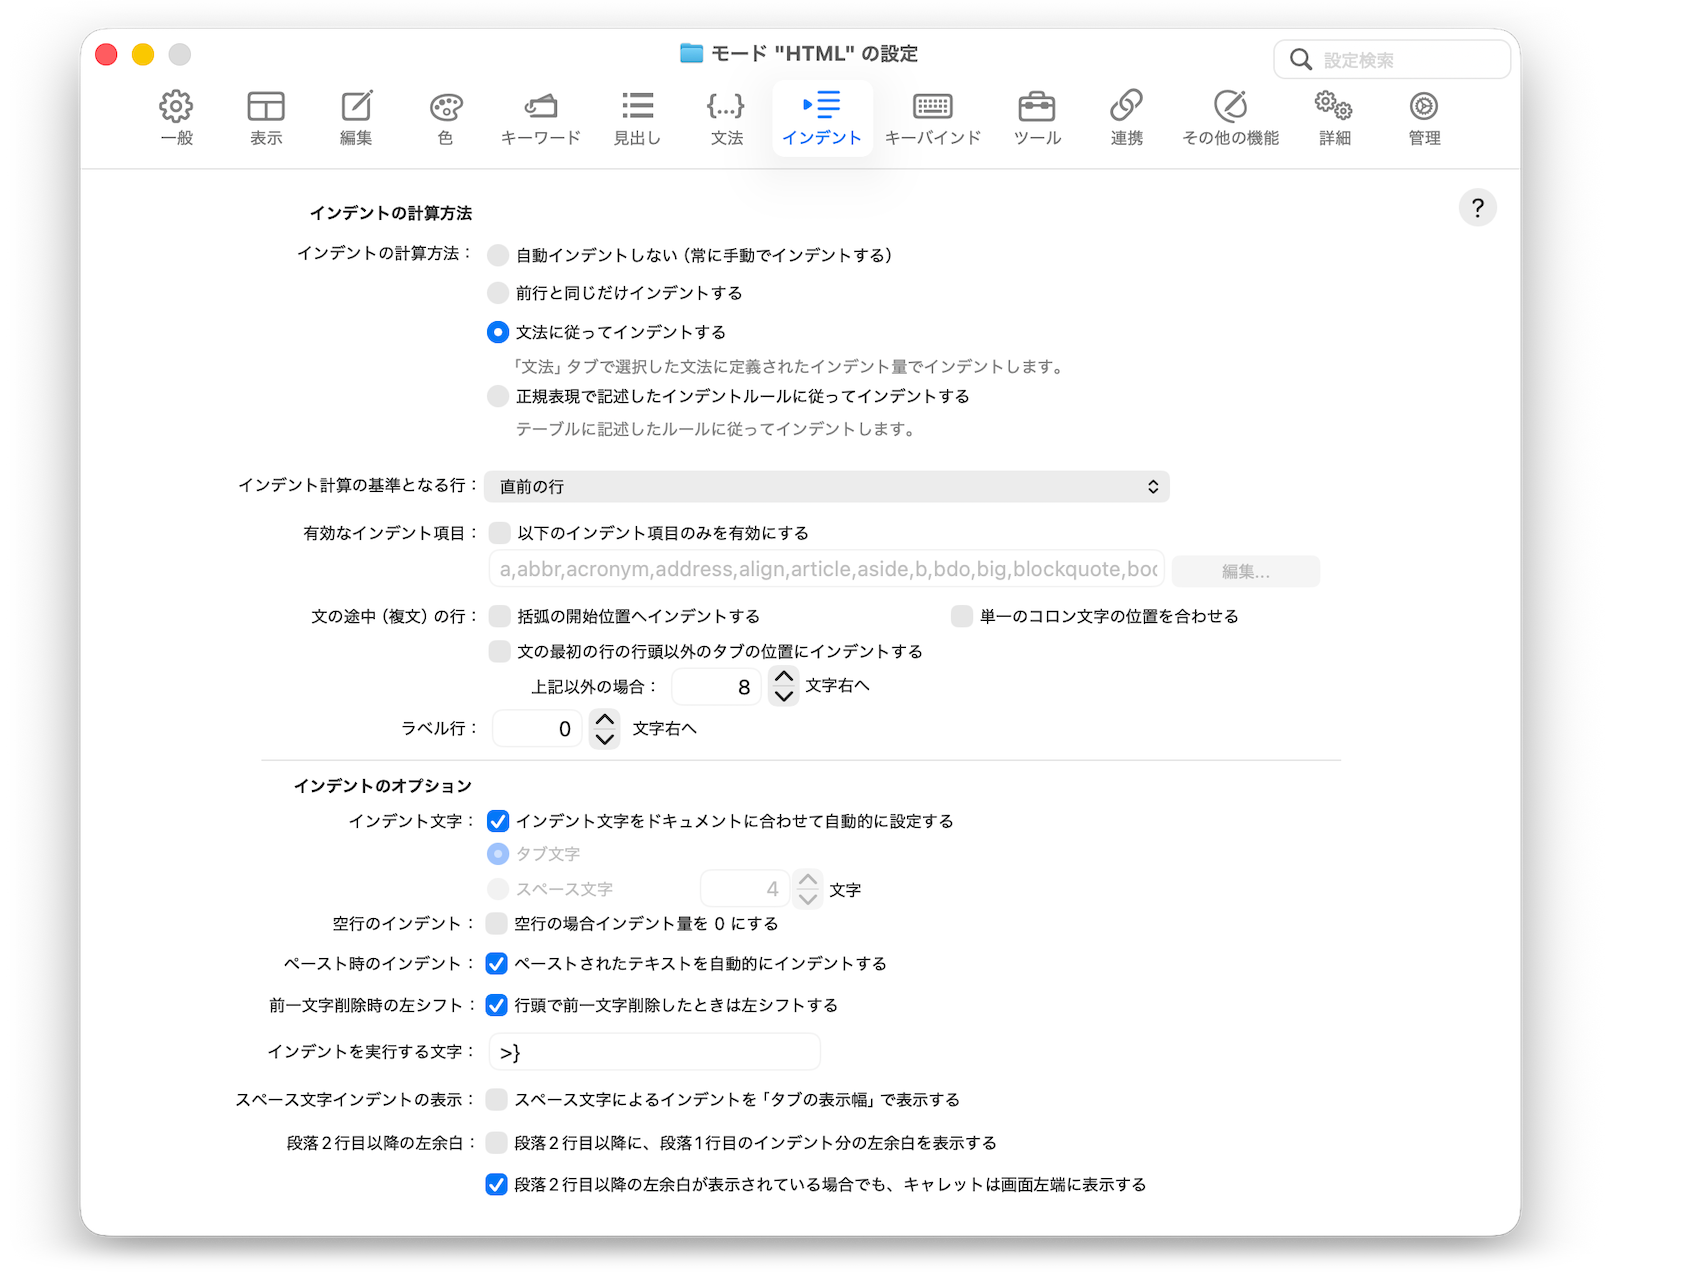Open the キーワード settings pane
The height and width of the screenshot is (1280, 1700).
pos(540,118)
